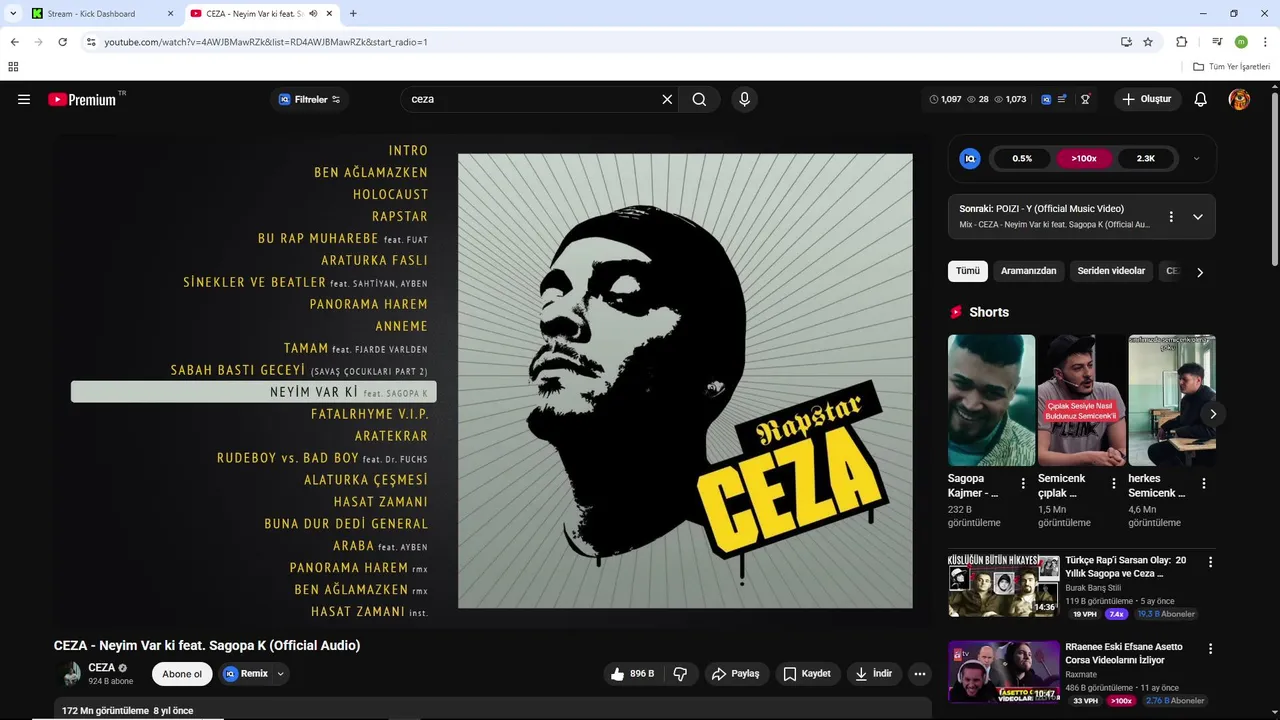Clear the search box with the X icon

click(667, 99)
